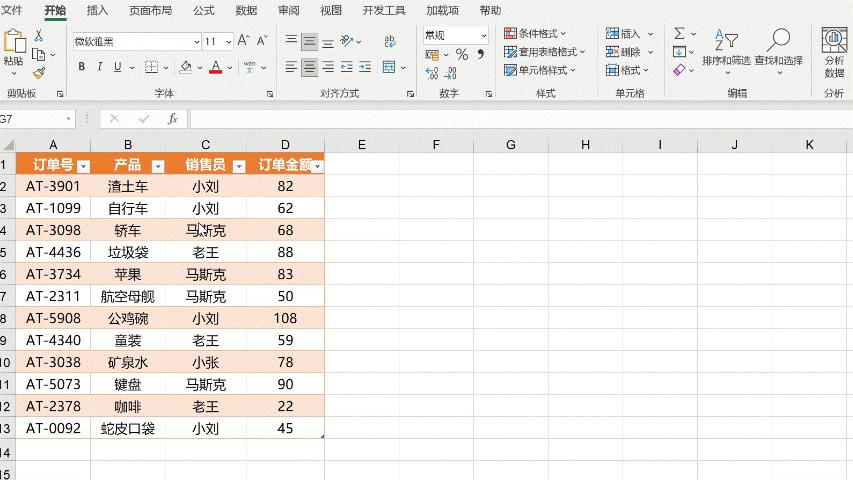Decrease decimal places icon
Image resolution: width=853 pixels, height=480 pixels.
click(451, 73)
